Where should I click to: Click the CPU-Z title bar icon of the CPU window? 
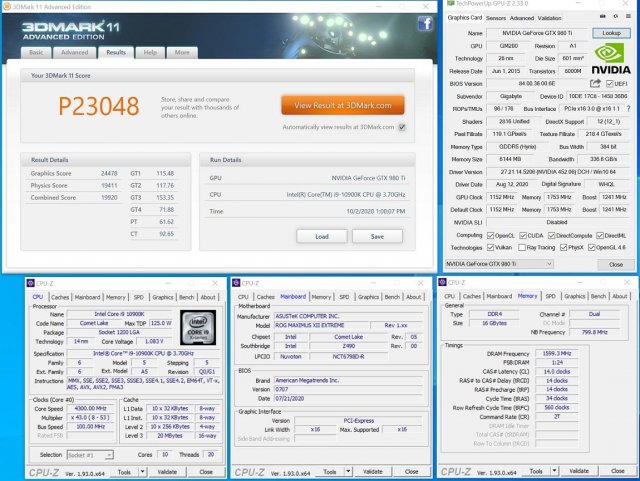pyautogui.click(x=31, y=283)
